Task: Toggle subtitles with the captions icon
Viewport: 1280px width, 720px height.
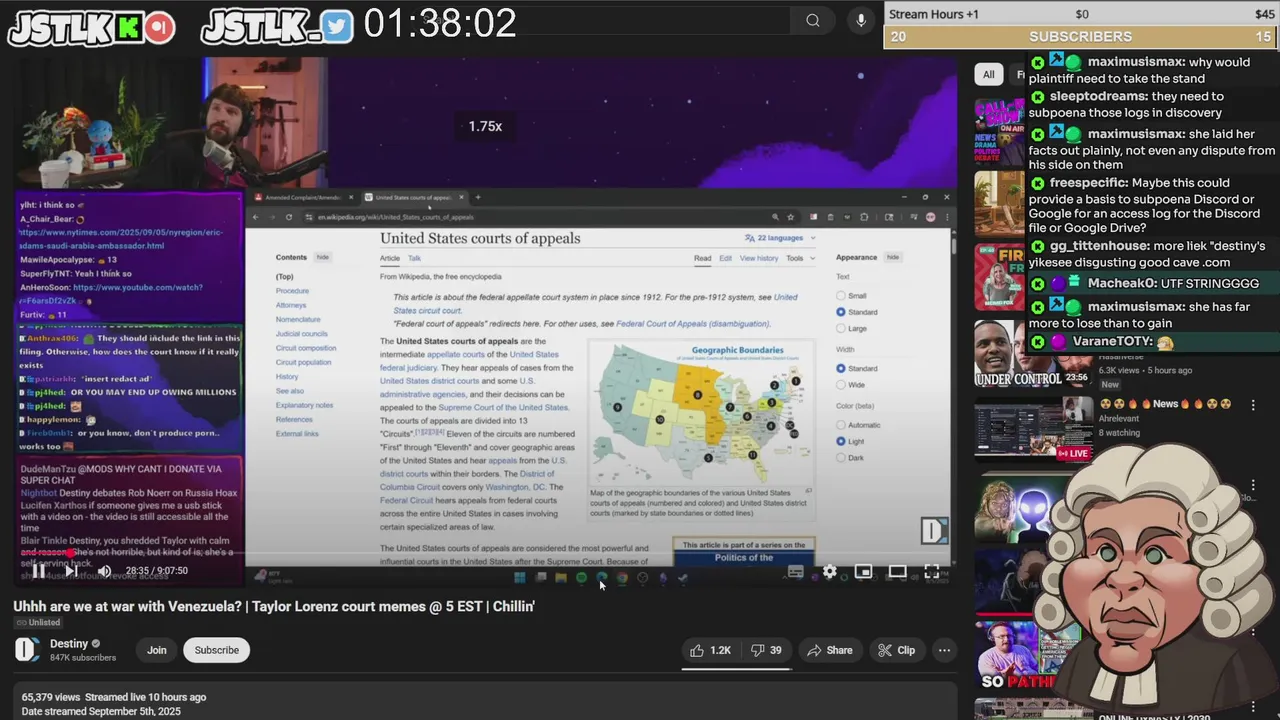Action: 796,572
